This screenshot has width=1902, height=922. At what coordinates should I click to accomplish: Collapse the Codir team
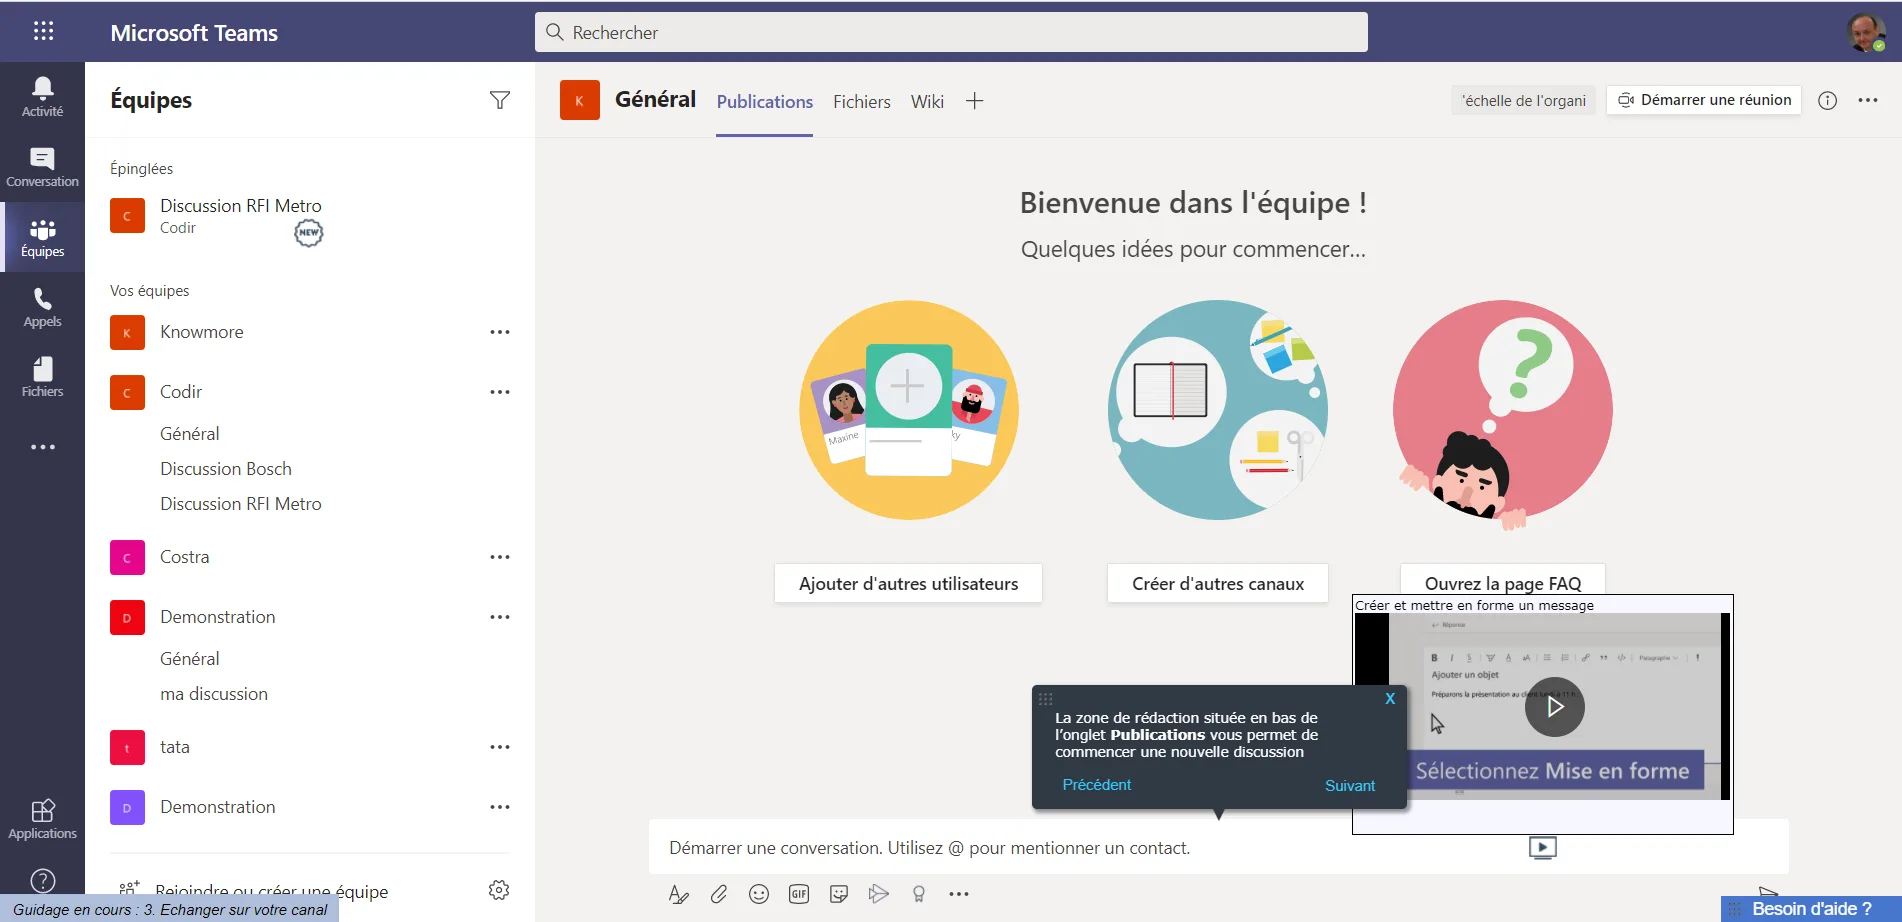181,392
